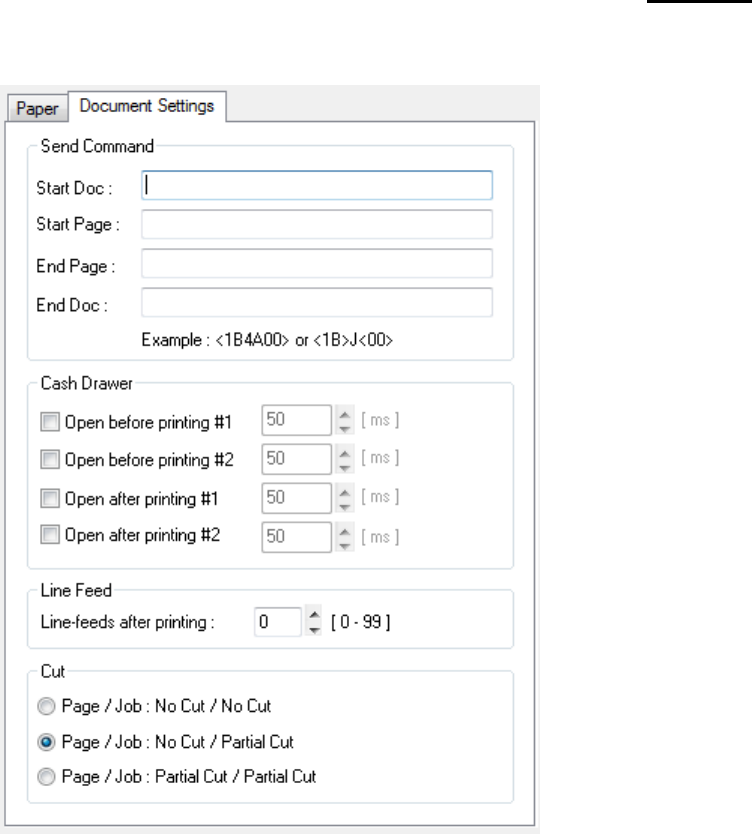752x834 pixels.
Task: Click the End Doc text box
Action: (317, 302)
